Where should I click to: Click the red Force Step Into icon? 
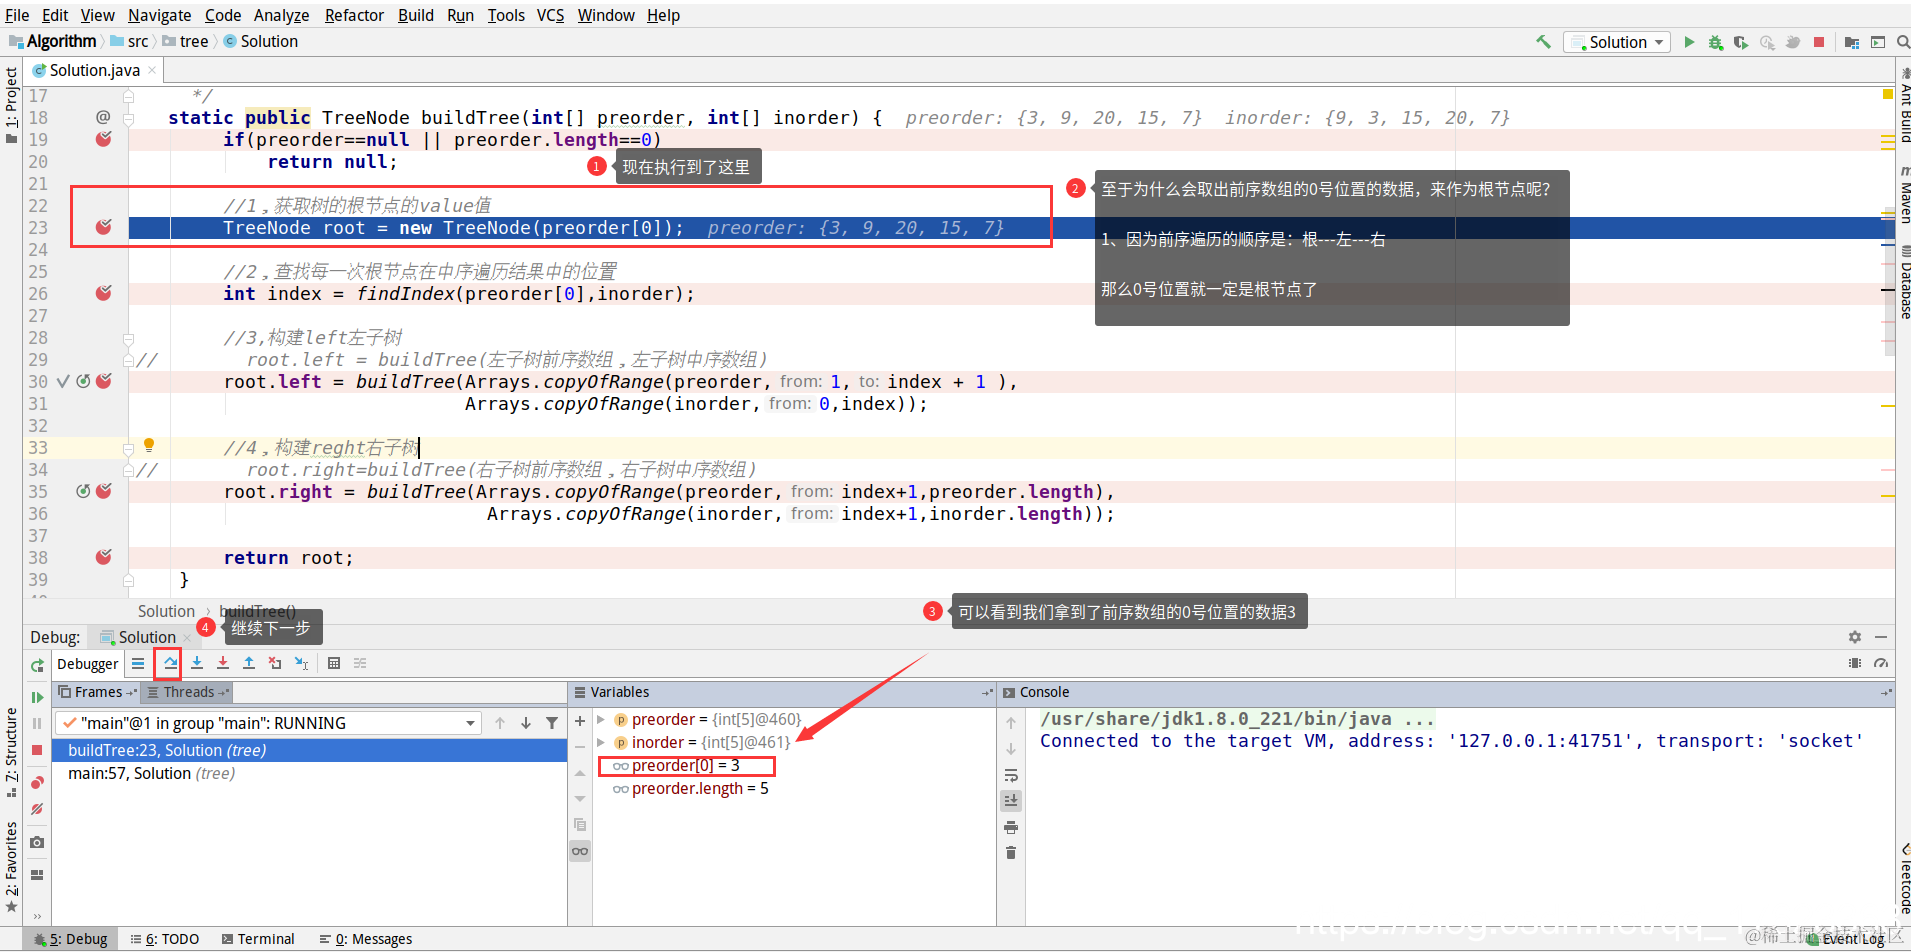click(223, 663)
